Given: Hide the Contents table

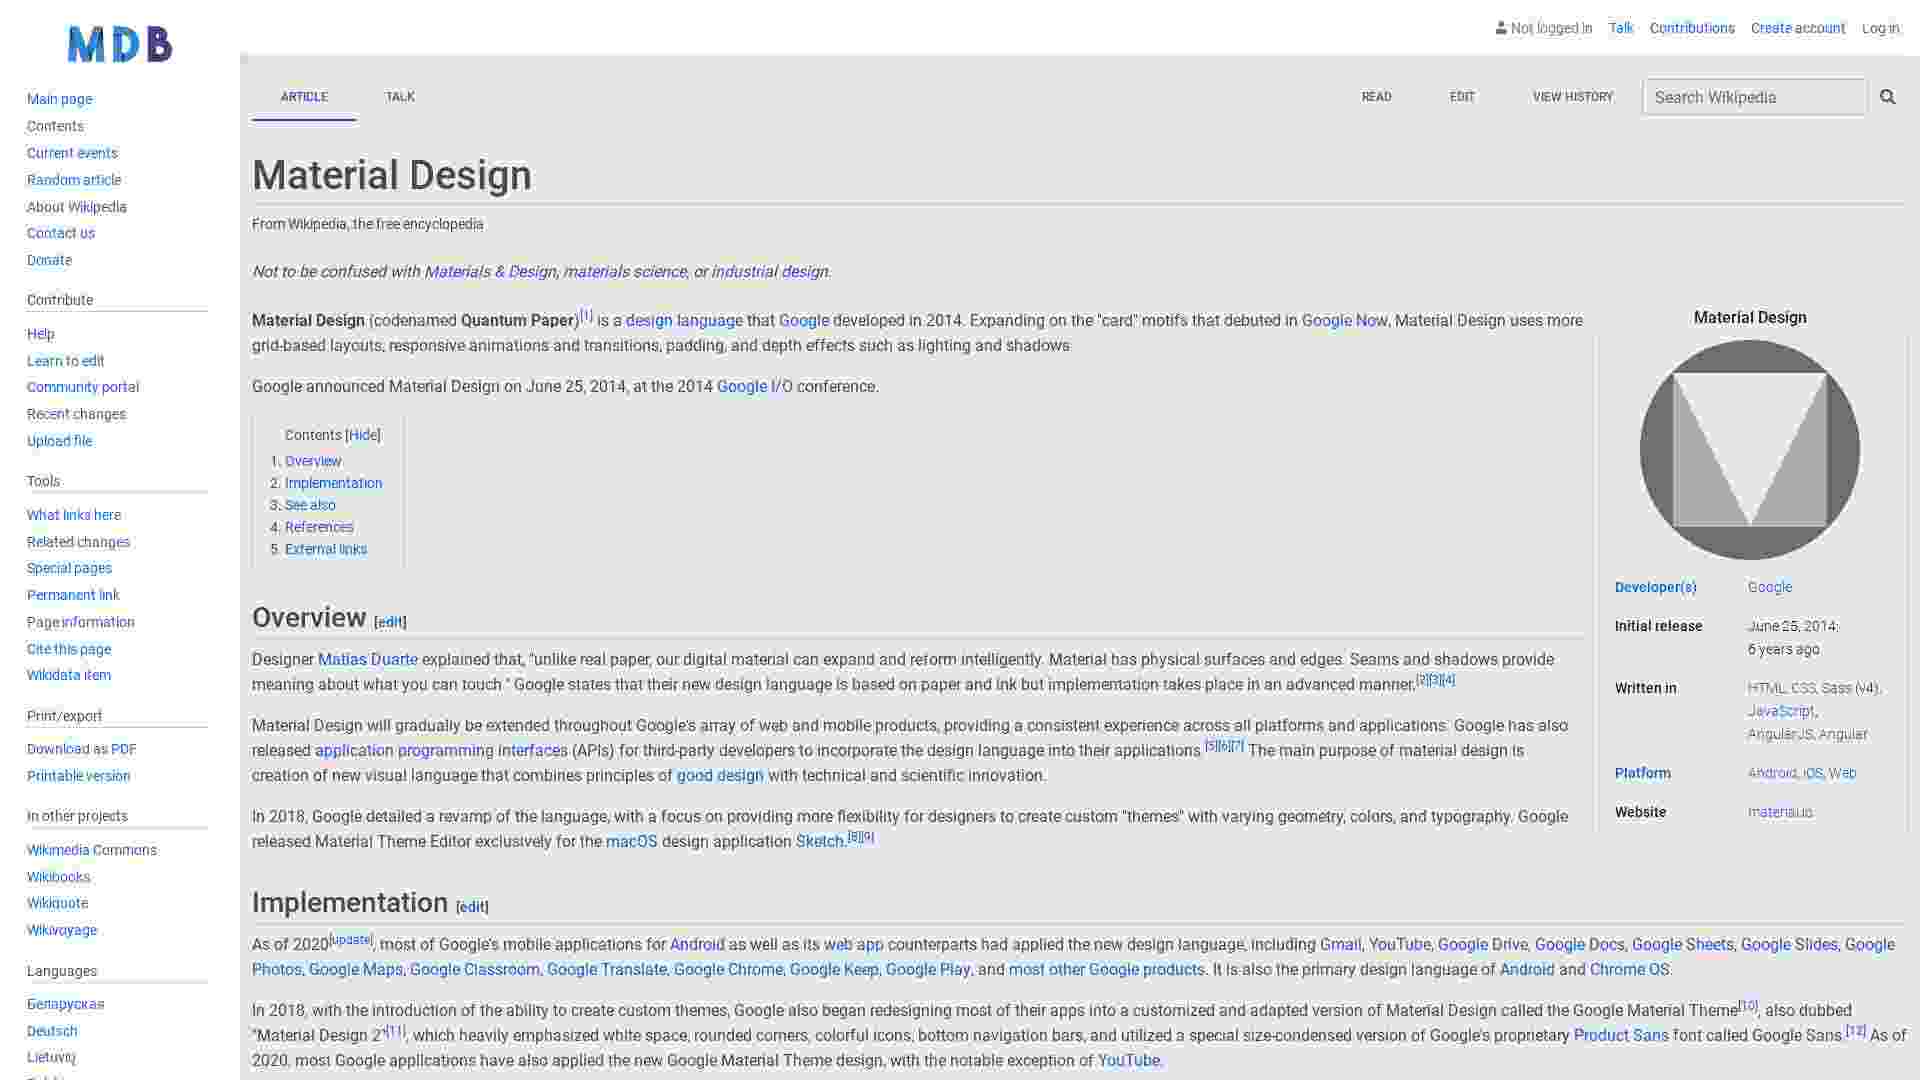Looking at the screenshot, I should [x=363, y=435].
